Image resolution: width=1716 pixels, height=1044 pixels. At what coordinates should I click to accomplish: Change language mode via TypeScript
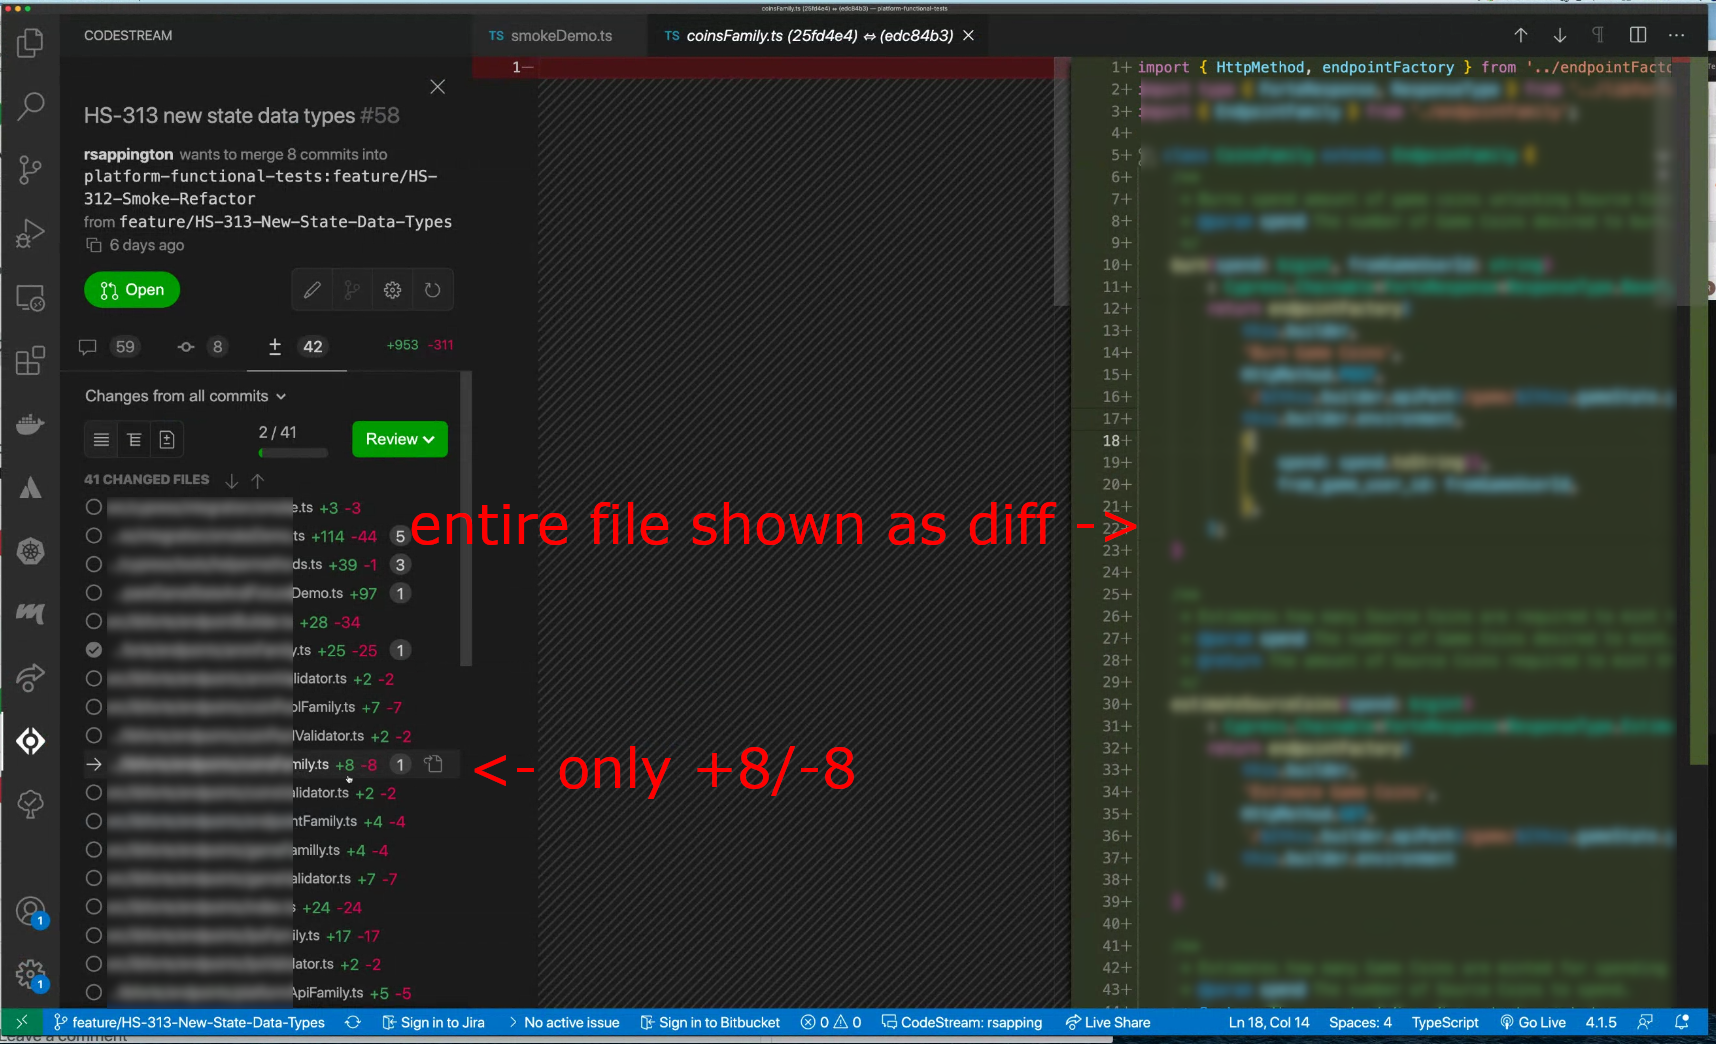[1445, 1022]
